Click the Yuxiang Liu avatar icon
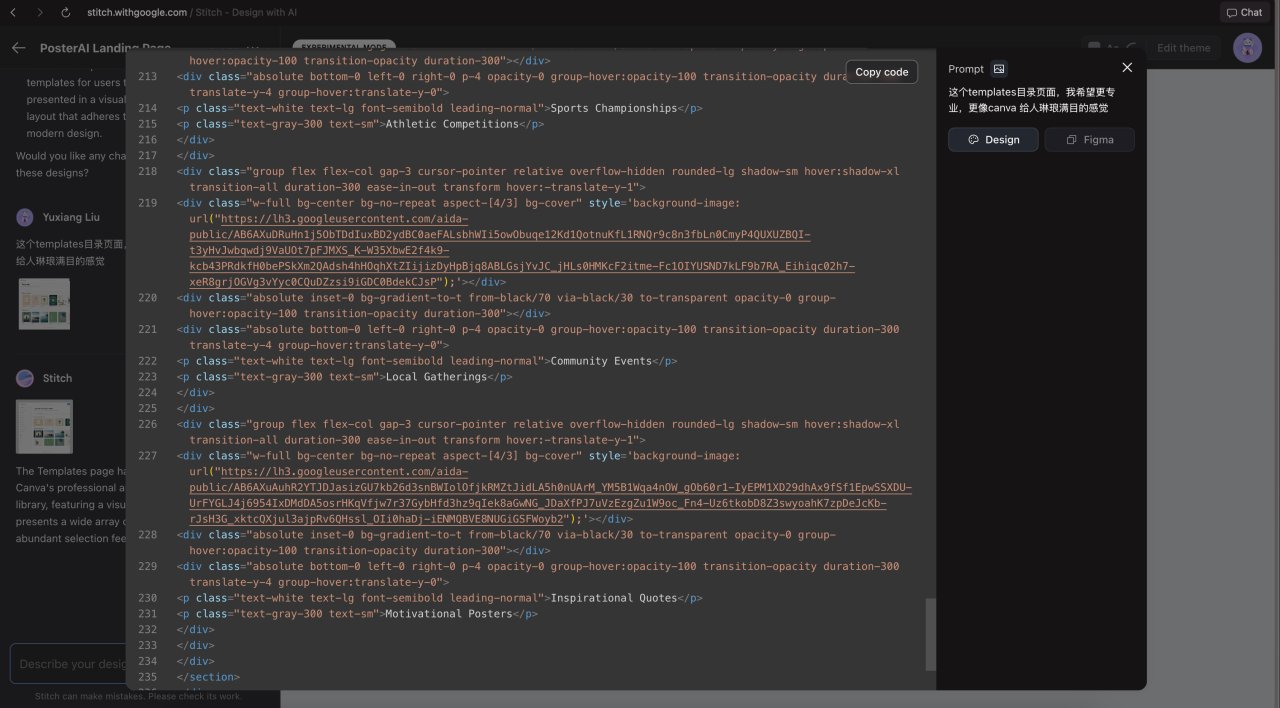This screenshot has height=708, width=1280. pyautogui.click(x=24, y=217)
